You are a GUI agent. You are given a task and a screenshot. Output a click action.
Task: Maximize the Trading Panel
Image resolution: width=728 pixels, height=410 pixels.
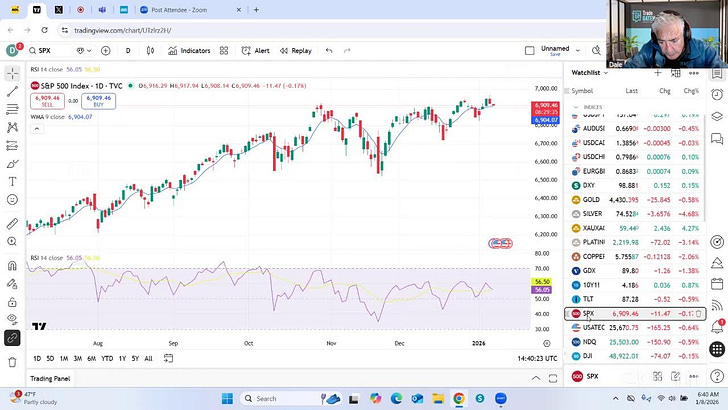[552, 378]
